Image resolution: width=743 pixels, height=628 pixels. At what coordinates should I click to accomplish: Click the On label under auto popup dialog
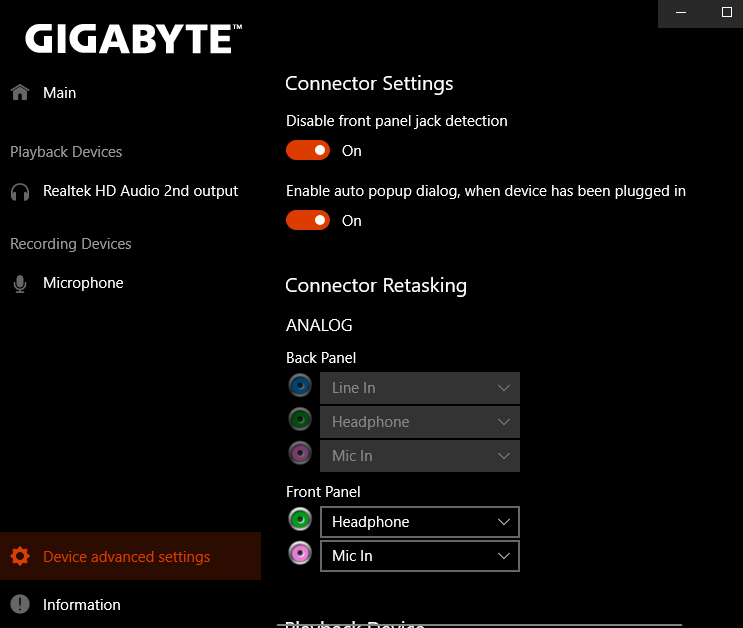[x=352, y=221]
